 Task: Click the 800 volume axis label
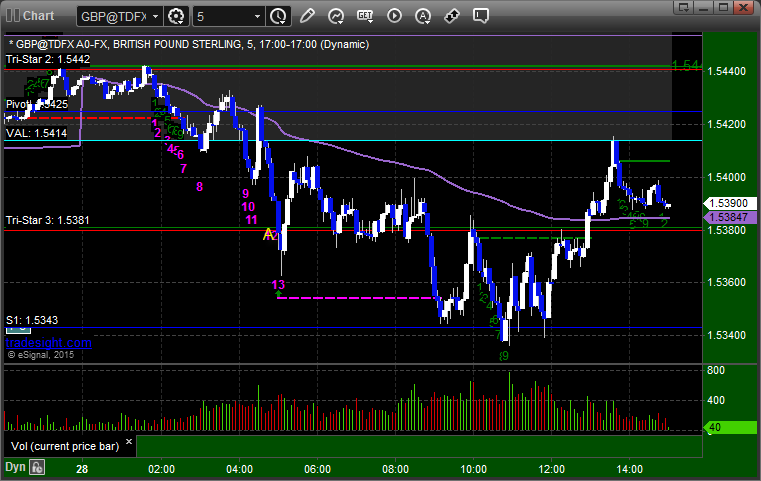716,370
